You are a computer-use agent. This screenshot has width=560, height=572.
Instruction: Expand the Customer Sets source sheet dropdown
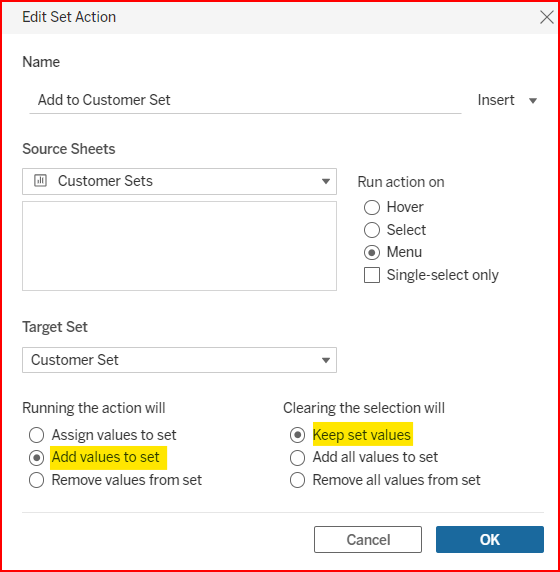coord(325,181)
